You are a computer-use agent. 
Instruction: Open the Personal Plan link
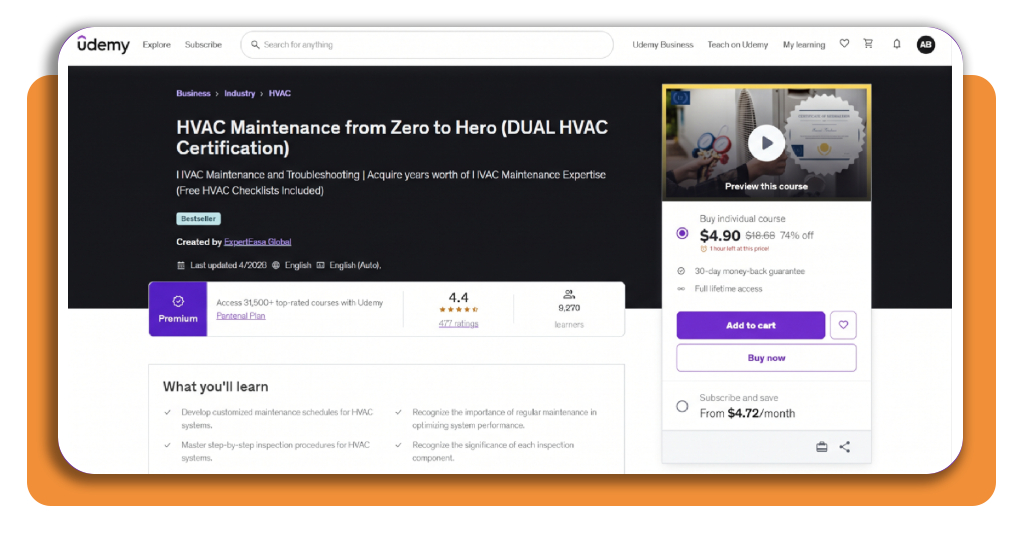pos(241,316)
